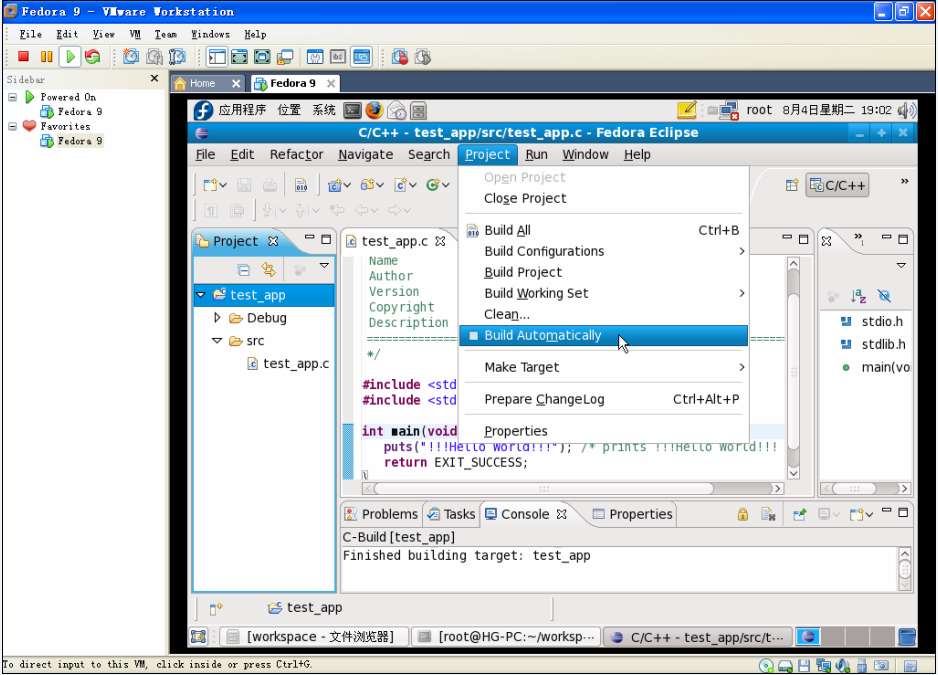The height and width of the screenshot is (675, 938).
Task: Open project Properties from menu
Action: coord(604,431)
